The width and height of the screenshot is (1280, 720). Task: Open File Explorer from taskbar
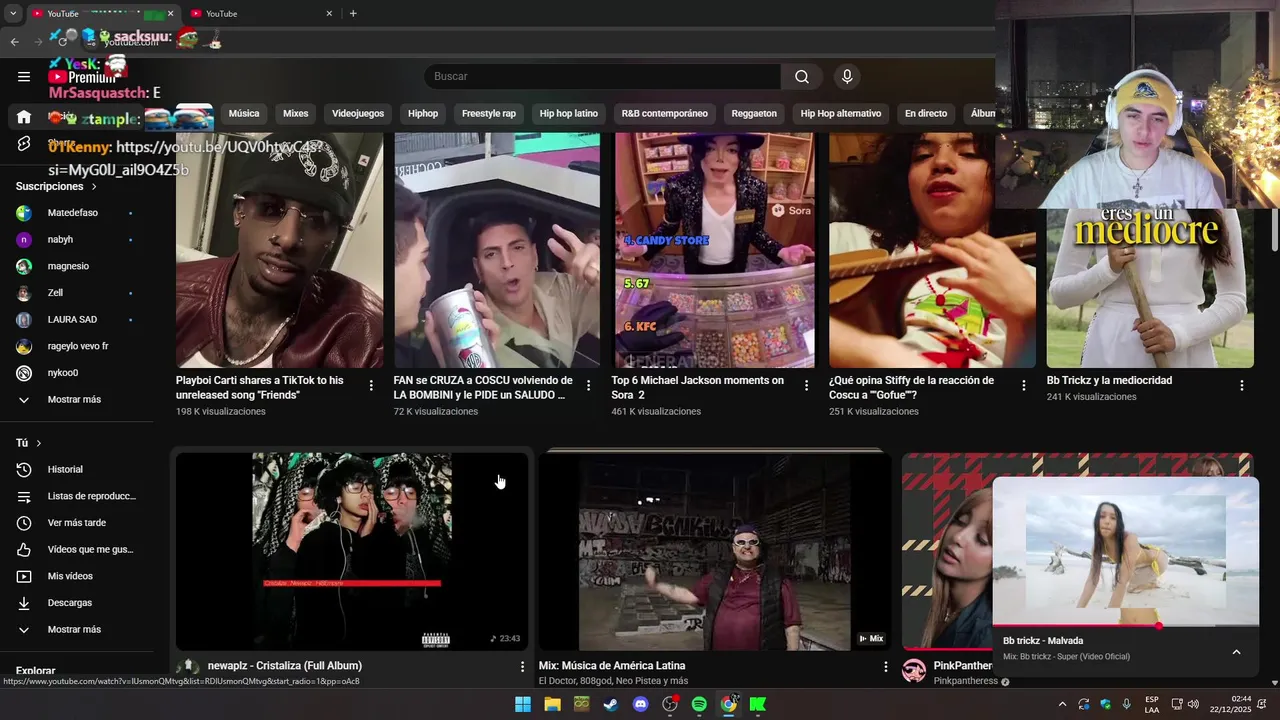pos(552,704)
